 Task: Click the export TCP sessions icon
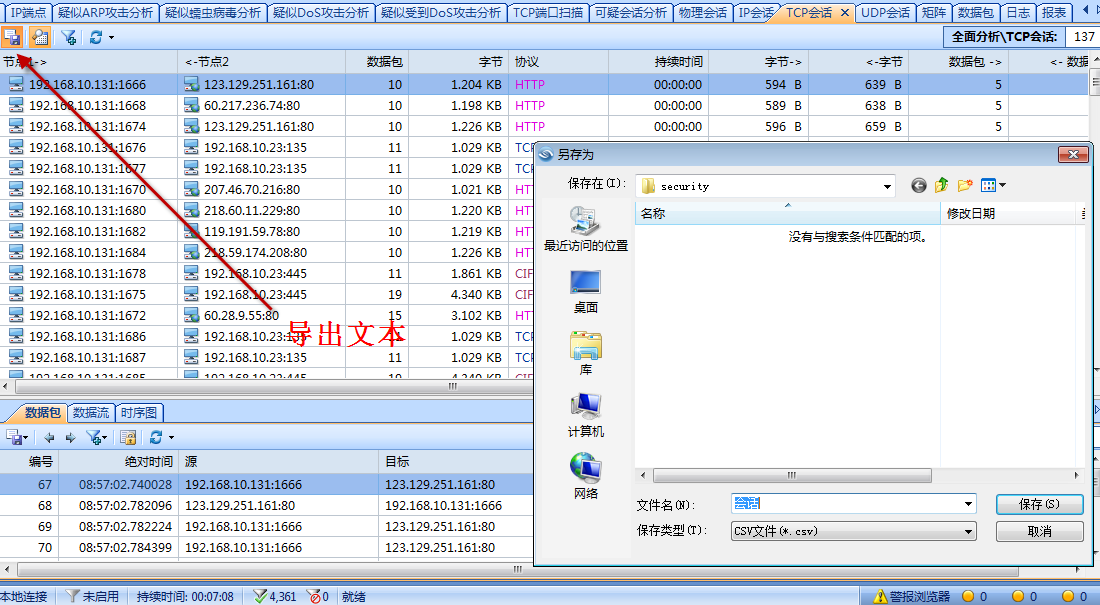click(13, 37)
